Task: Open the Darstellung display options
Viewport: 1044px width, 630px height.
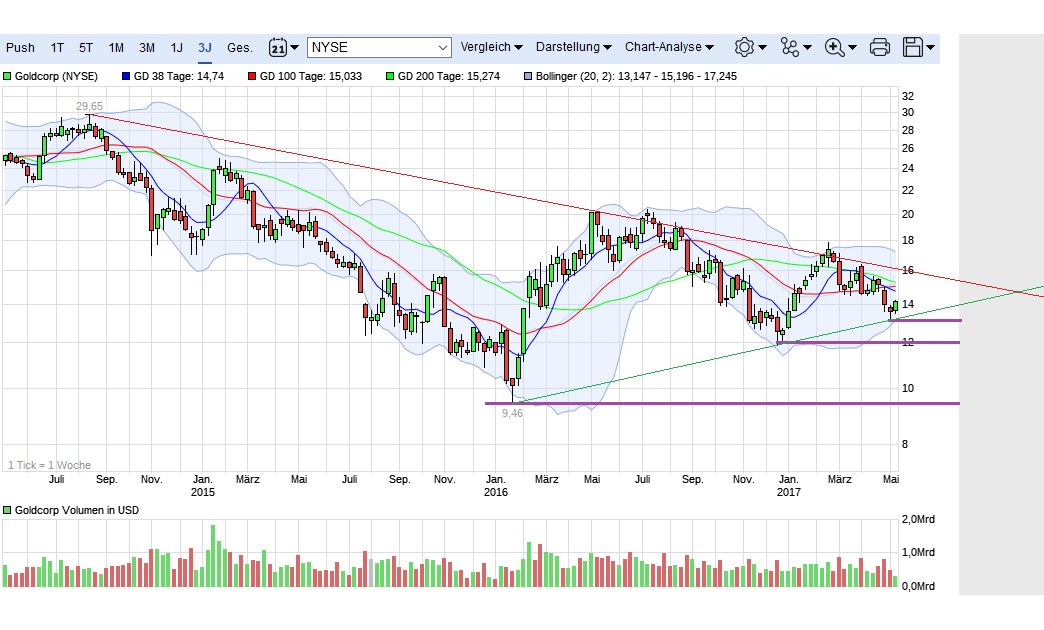Action: (x=568, y=47)
